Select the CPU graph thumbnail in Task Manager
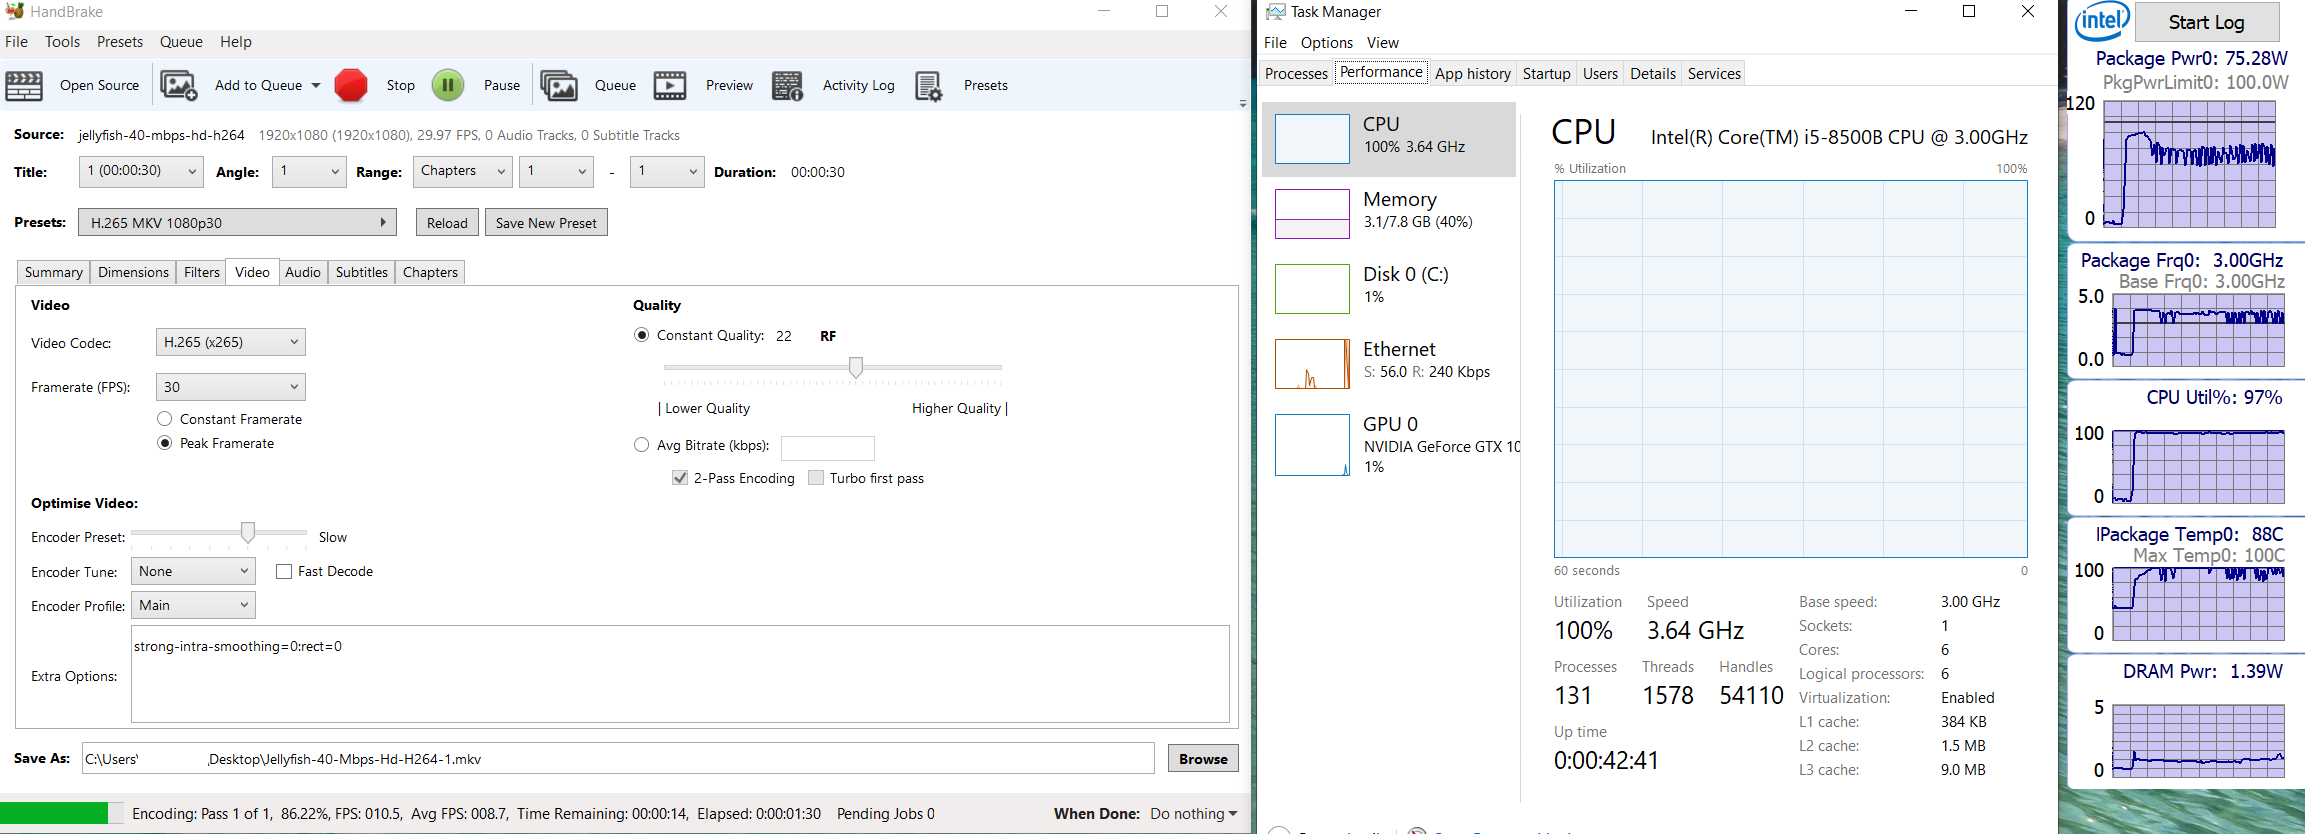 pos(1312,138)
